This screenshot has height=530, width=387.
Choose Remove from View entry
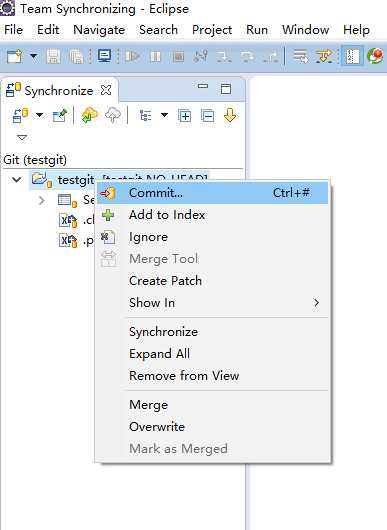[x=213, y=376]
